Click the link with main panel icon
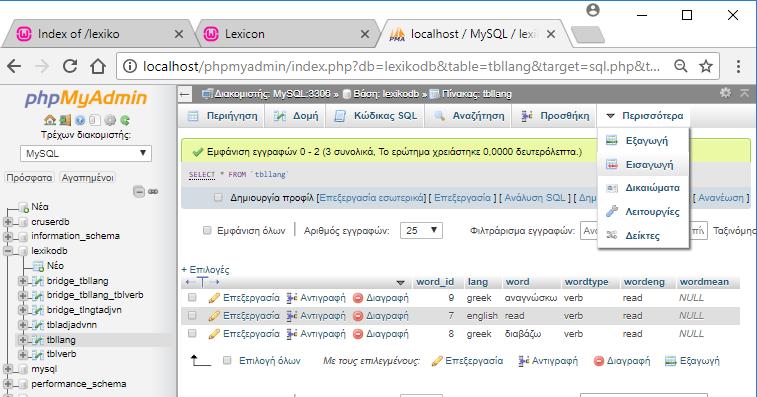This screenshot has width=757, height=397. tap(153, 192)
